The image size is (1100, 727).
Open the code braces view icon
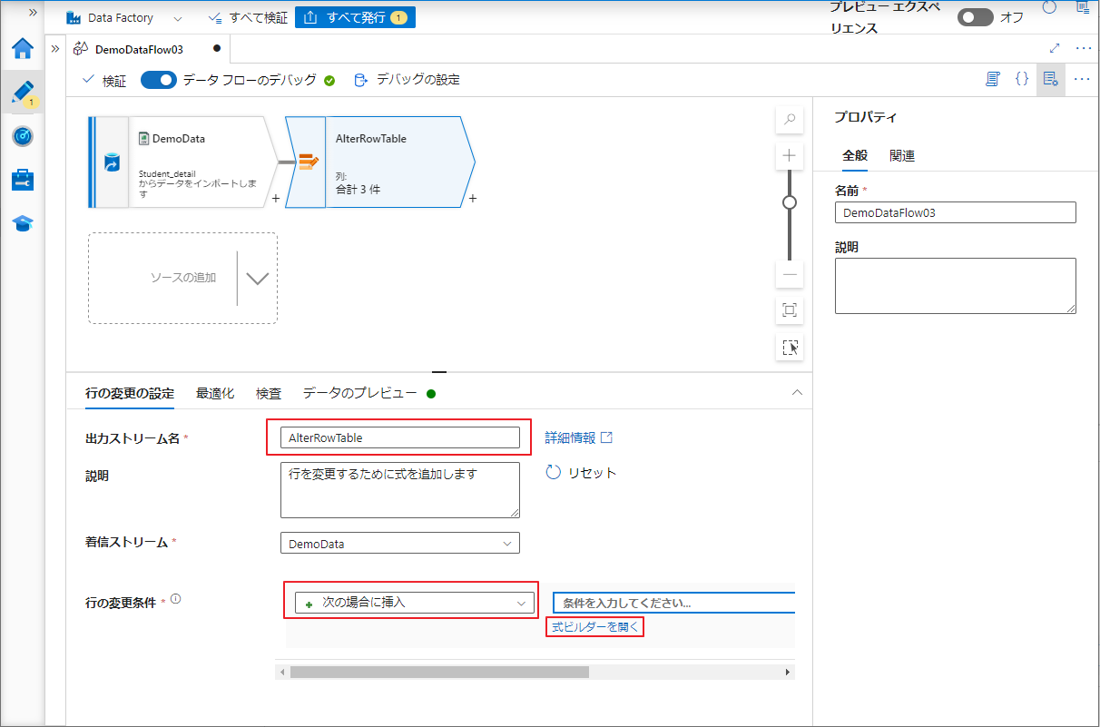coord(1022,79)
